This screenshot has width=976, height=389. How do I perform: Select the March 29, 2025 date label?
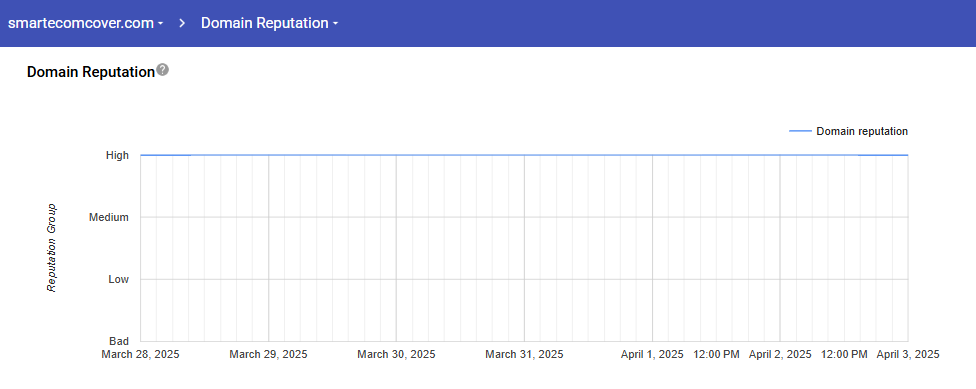pos(268,354)
